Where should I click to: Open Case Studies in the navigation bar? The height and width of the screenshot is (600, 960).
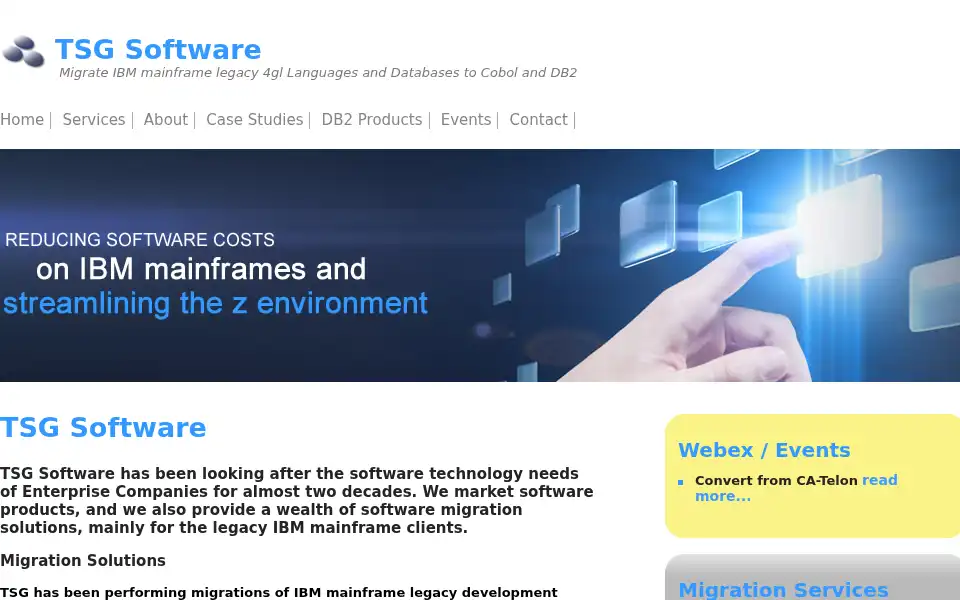(255, 119)
